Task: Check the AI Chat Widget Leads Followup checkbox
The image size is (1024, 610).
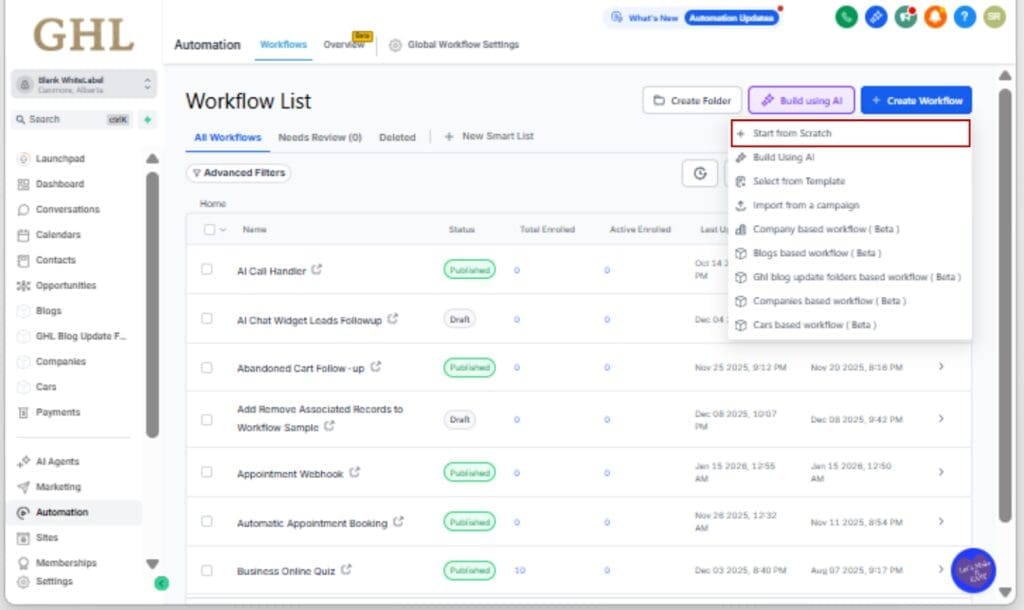Action: pyautogui.click(x=206, y=318)
